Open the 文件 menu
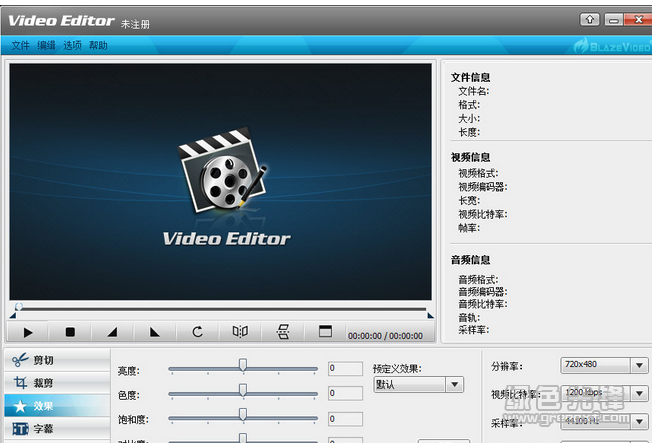 tap(20, 45)
